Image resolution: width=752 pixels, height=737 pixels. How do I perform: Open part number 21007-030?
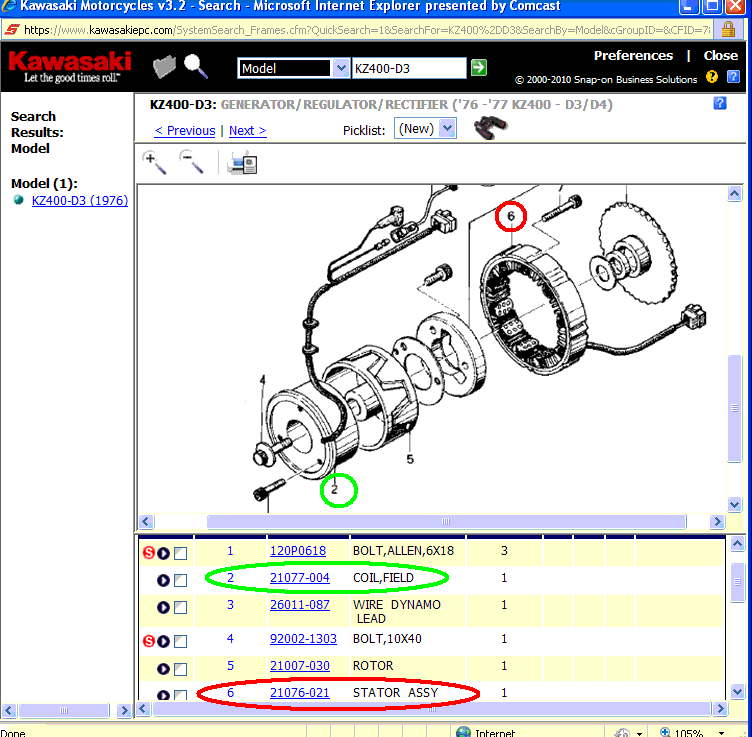pyautogui.click(x=300, y=666)
